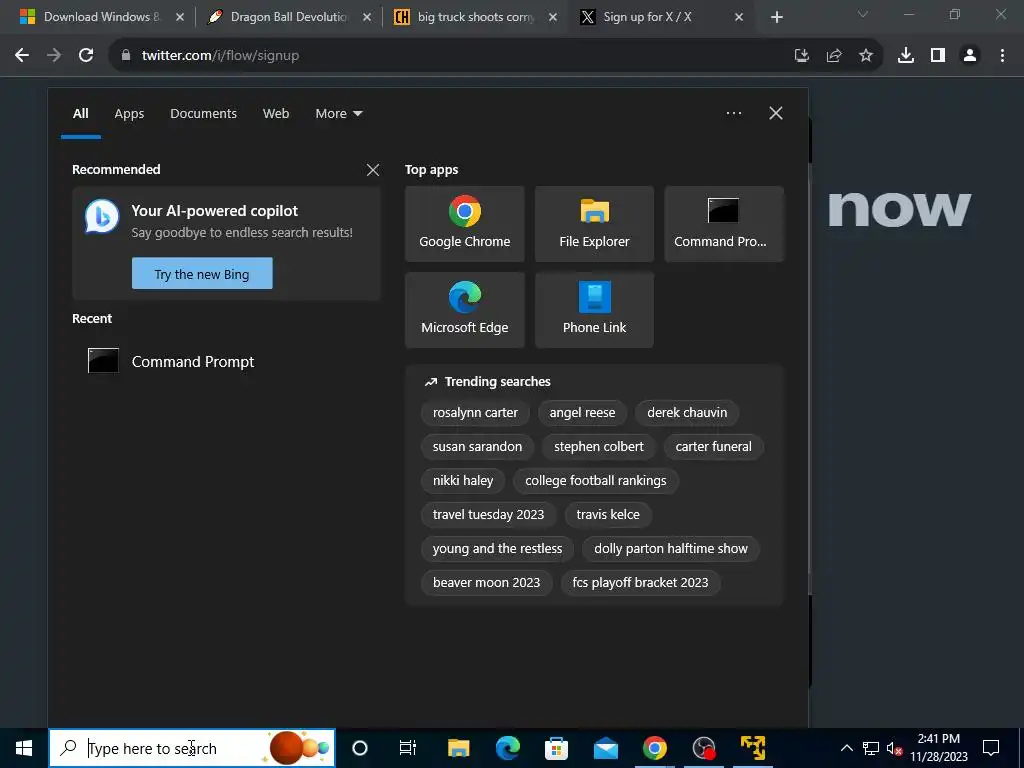The width and height of the screenshot is (1024, 768).
Task: Open File Explorer tile in Top apps
Action: [x=594, y=224]
